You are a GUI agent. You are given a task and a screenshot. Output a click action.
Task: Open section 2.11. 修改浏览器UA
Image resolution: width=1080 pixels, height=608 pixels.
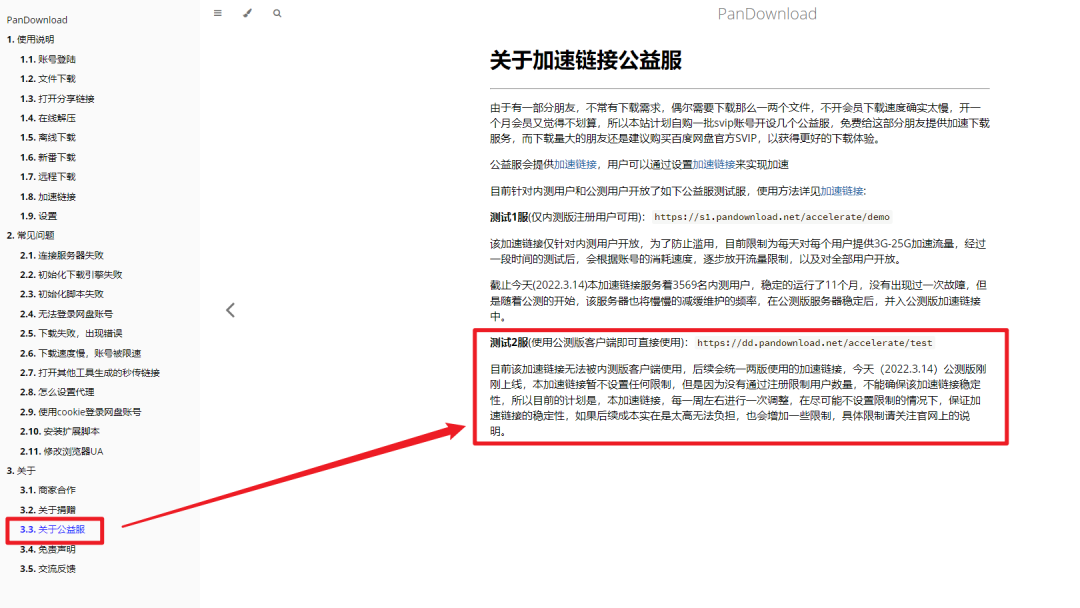coord(61,451)
